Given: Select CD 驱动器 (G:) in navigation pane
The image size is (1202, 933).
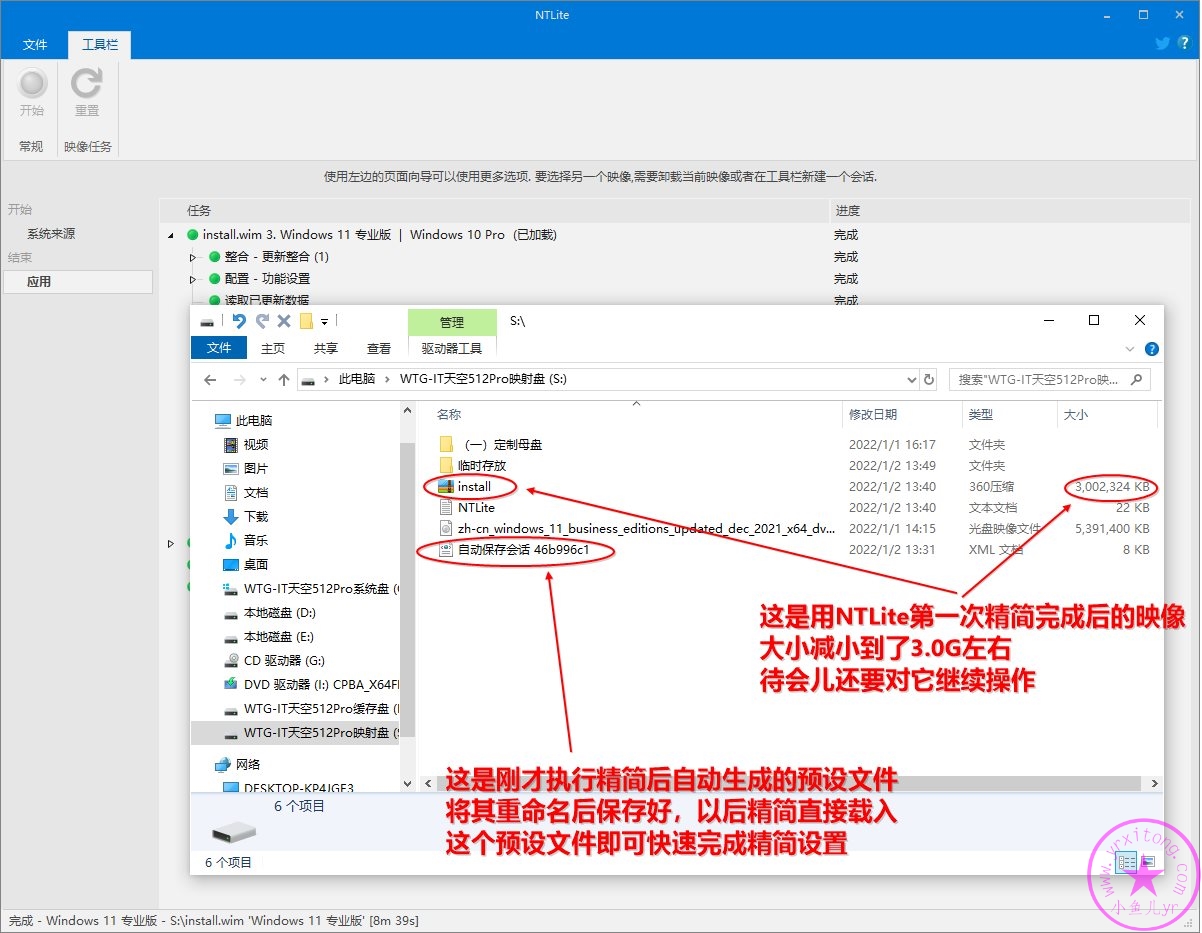Looking at the screenshot, I should point(284,660).
